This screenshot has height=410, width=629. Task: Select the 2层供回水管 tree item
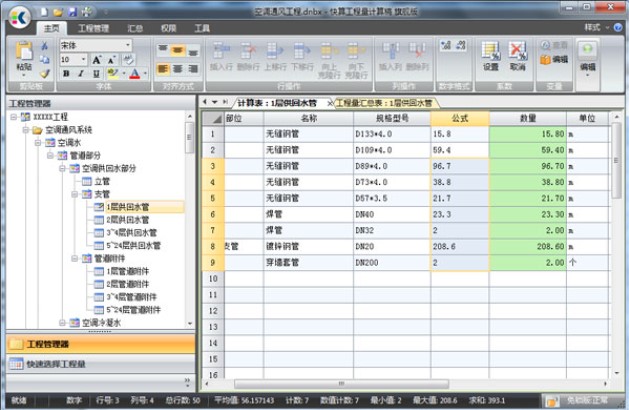click(x=127, y=220)
